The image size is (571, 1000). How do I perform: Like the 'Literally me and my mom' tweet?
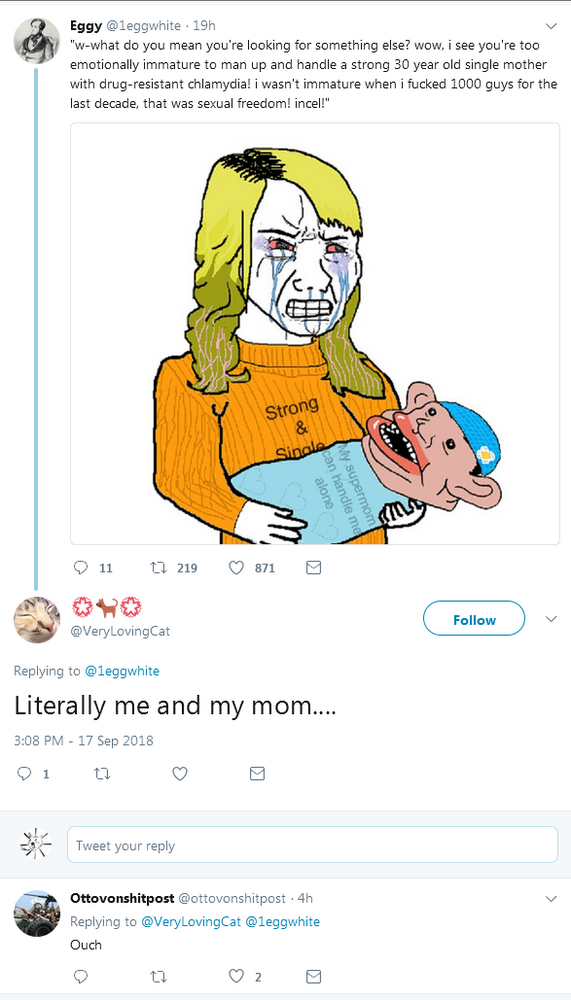tap(180, 774)
